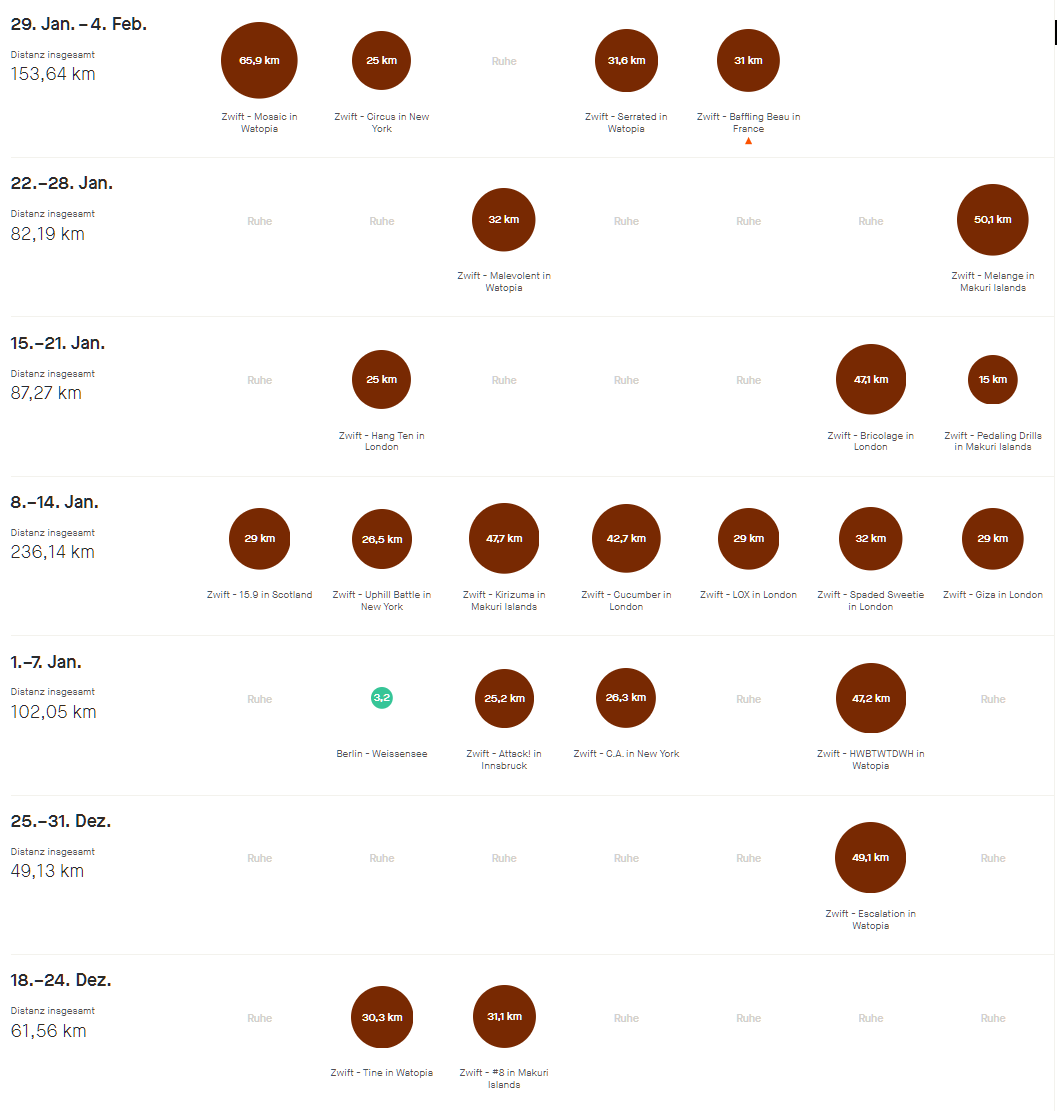Click the green 3,2 run bubble
This screenshot has width=1061, height=1111.
(382, 698)
